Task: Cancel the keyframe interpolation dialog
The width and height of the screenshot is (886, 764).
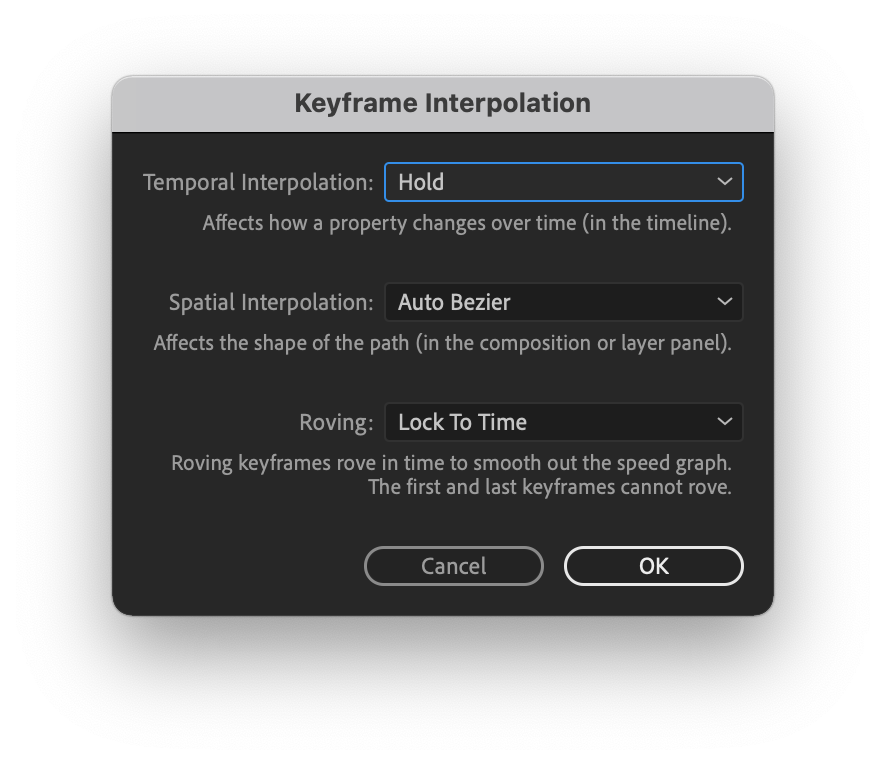Action: pyautogui.click(x=454, y=566)
